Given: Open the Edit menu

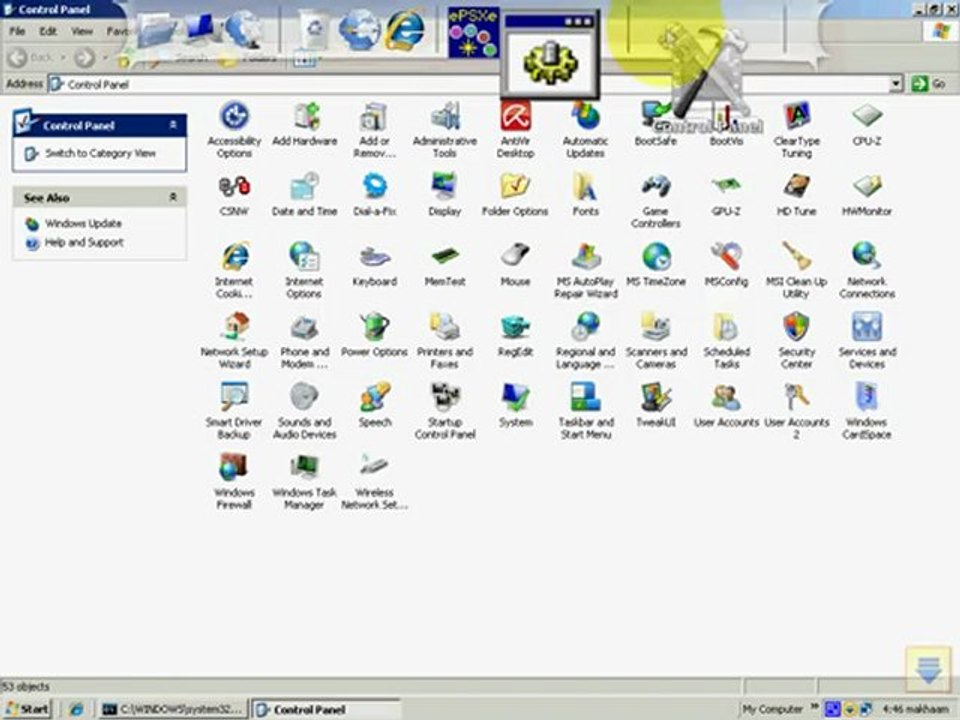Looking at the screenshot, I should tap(48, 31).
